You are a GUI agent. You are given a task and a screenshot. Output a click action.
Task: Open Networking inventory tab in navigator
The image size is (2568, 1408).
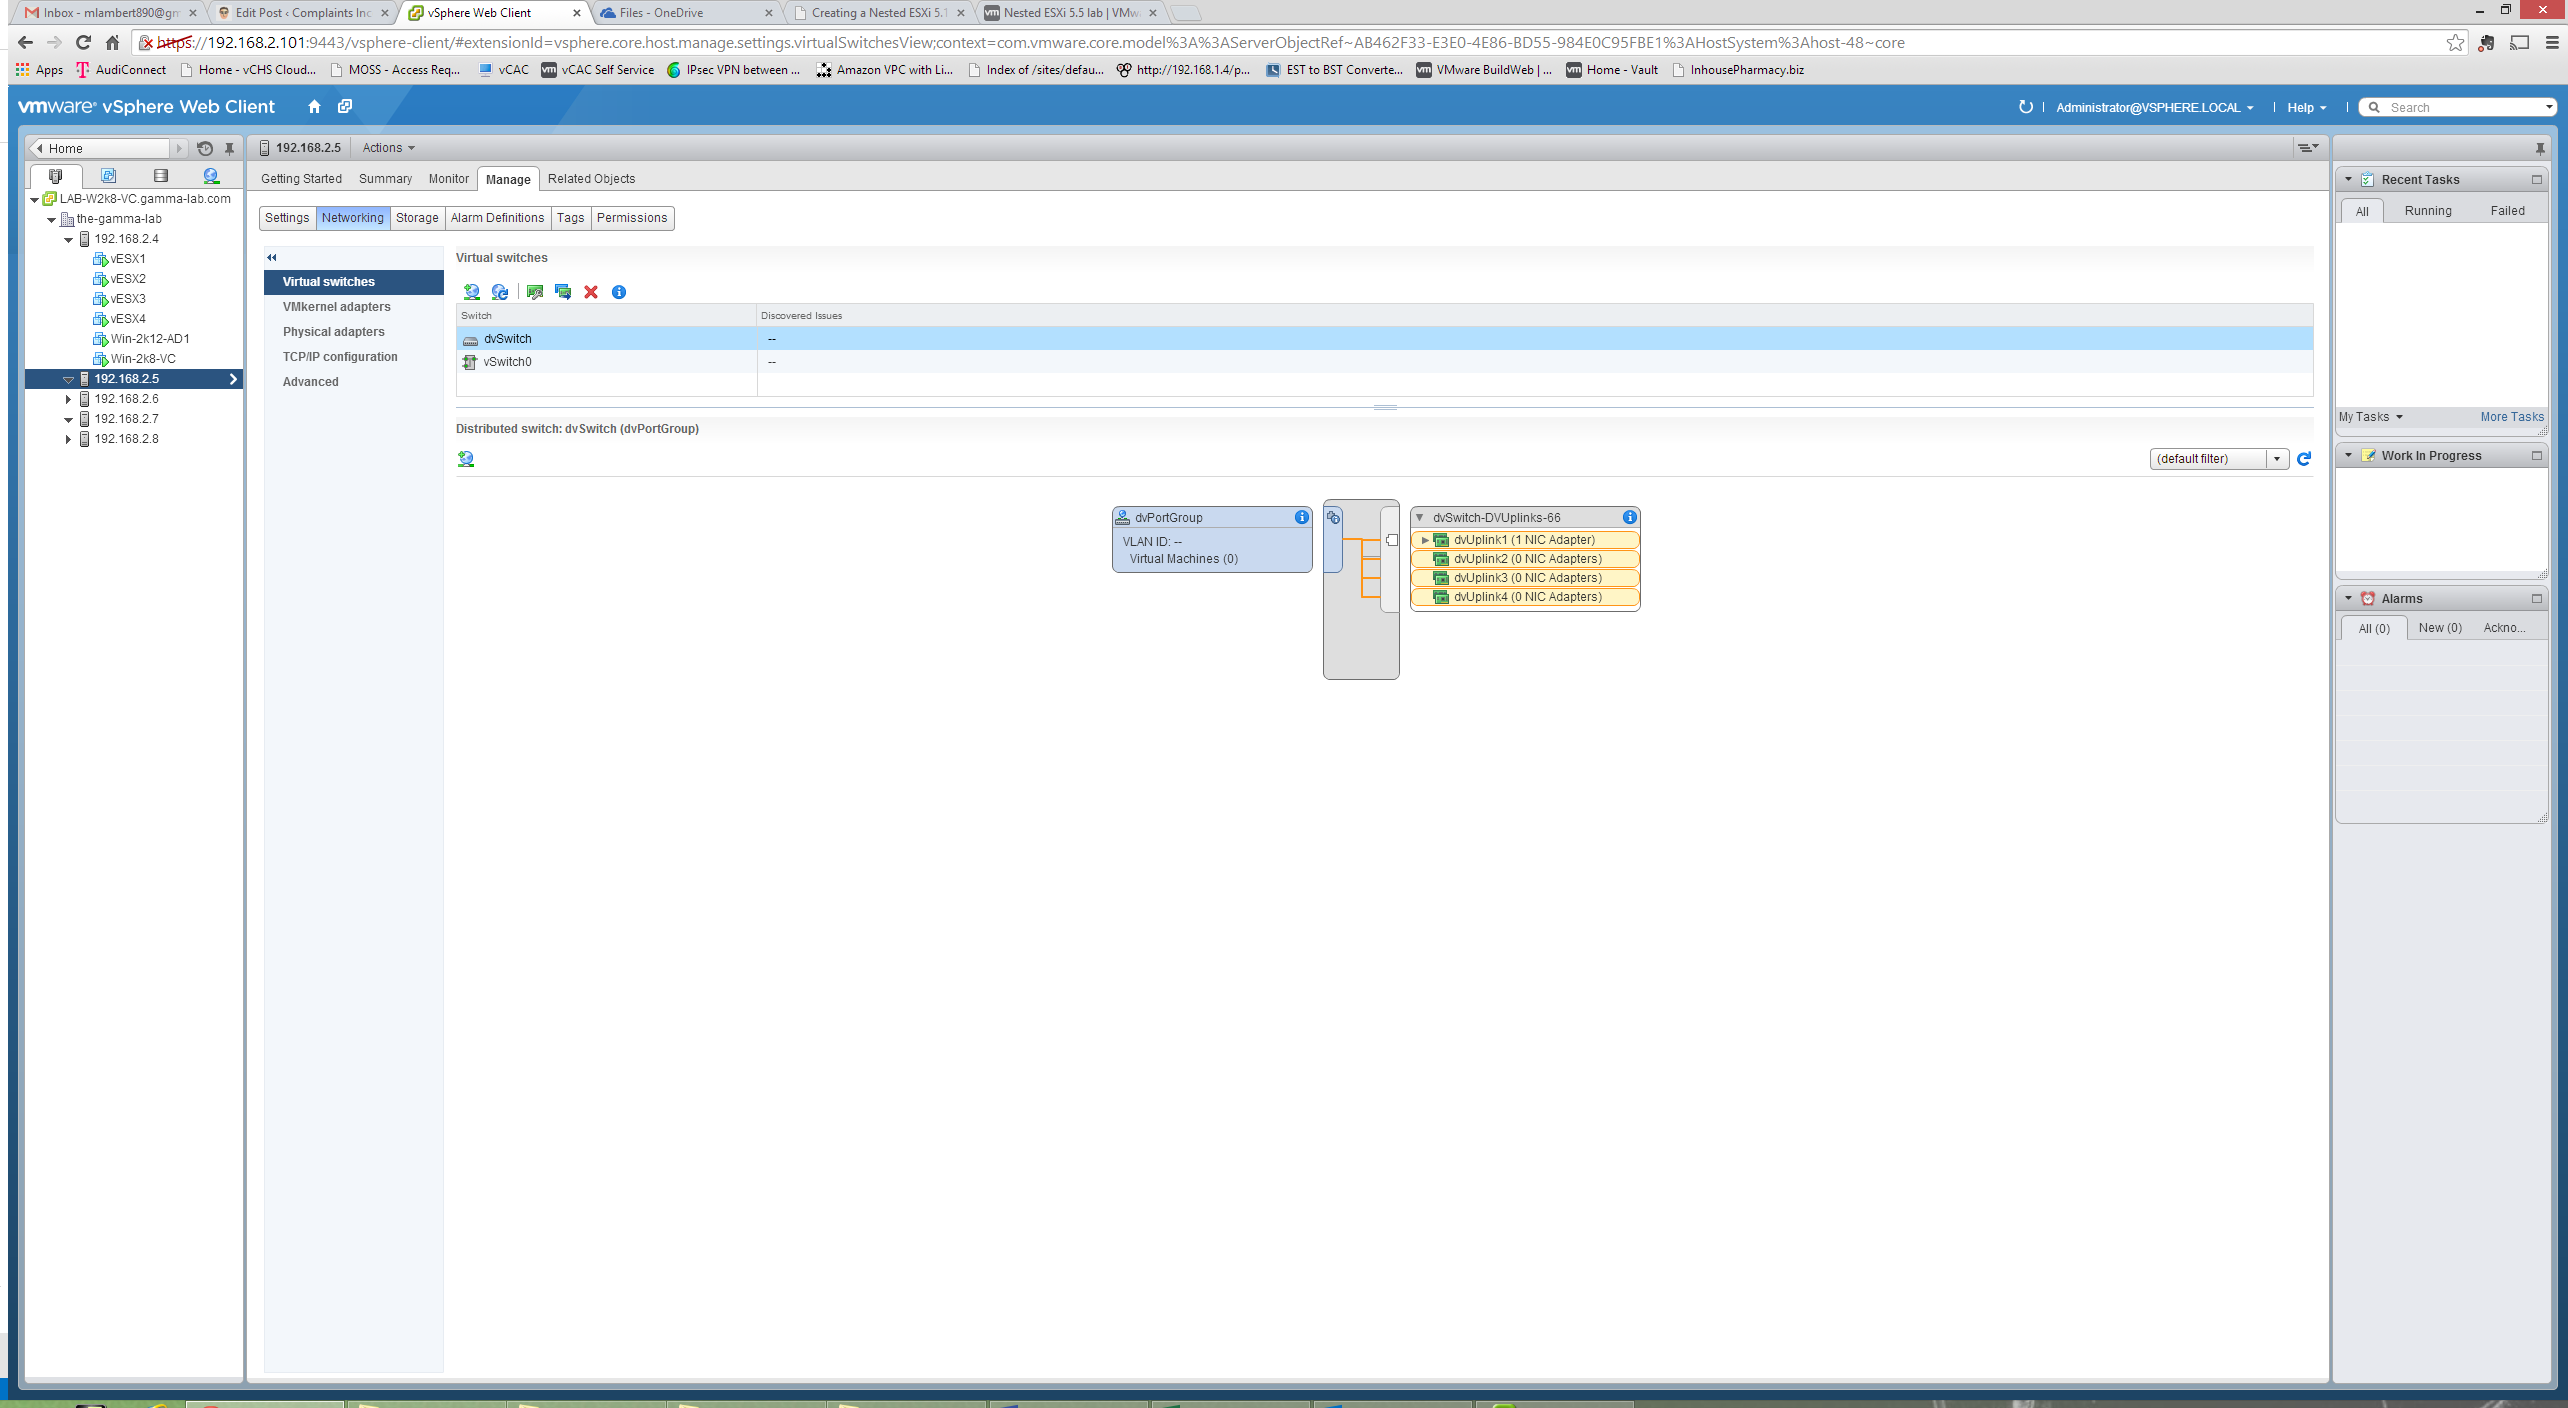click(211, 176)
